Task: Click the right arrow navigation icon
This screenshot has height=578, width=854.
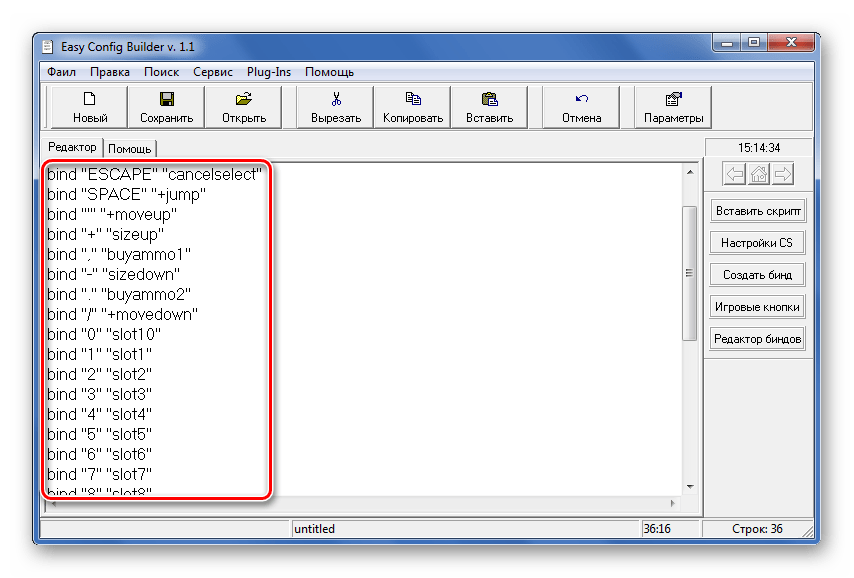Action: click(x=783, y=175)
